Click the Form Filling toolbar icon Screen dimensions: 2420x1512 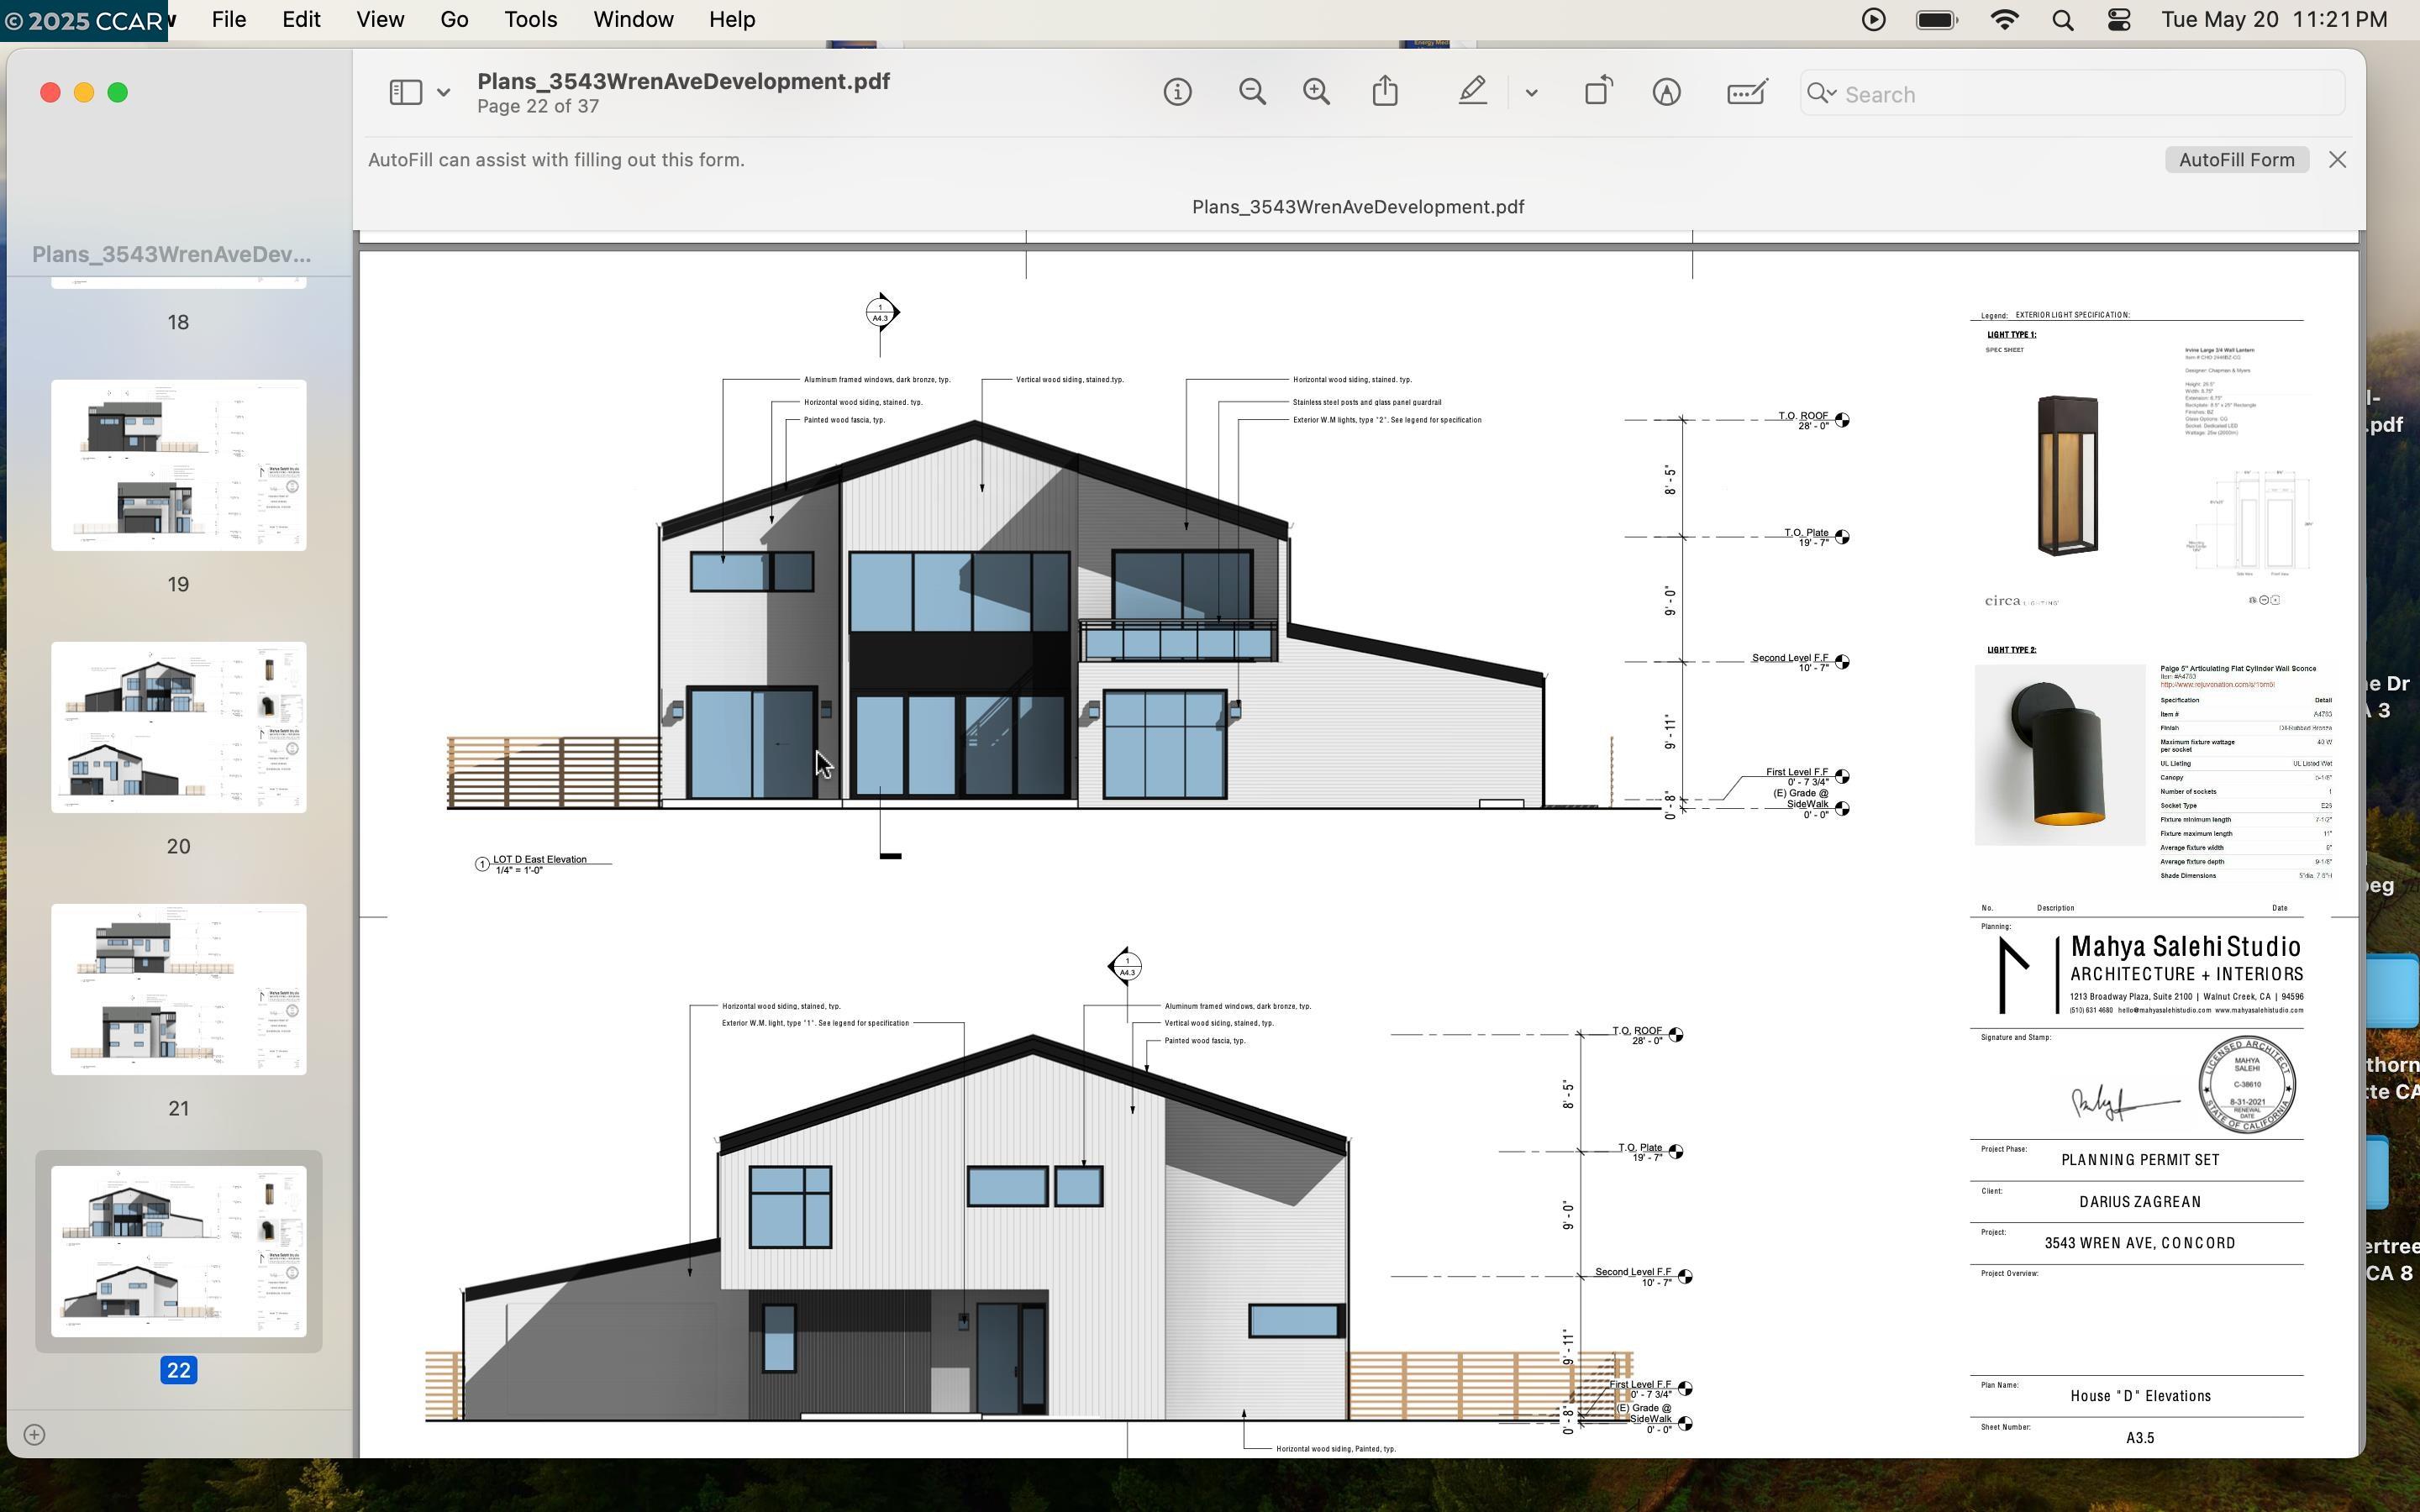coord(1746,93)
